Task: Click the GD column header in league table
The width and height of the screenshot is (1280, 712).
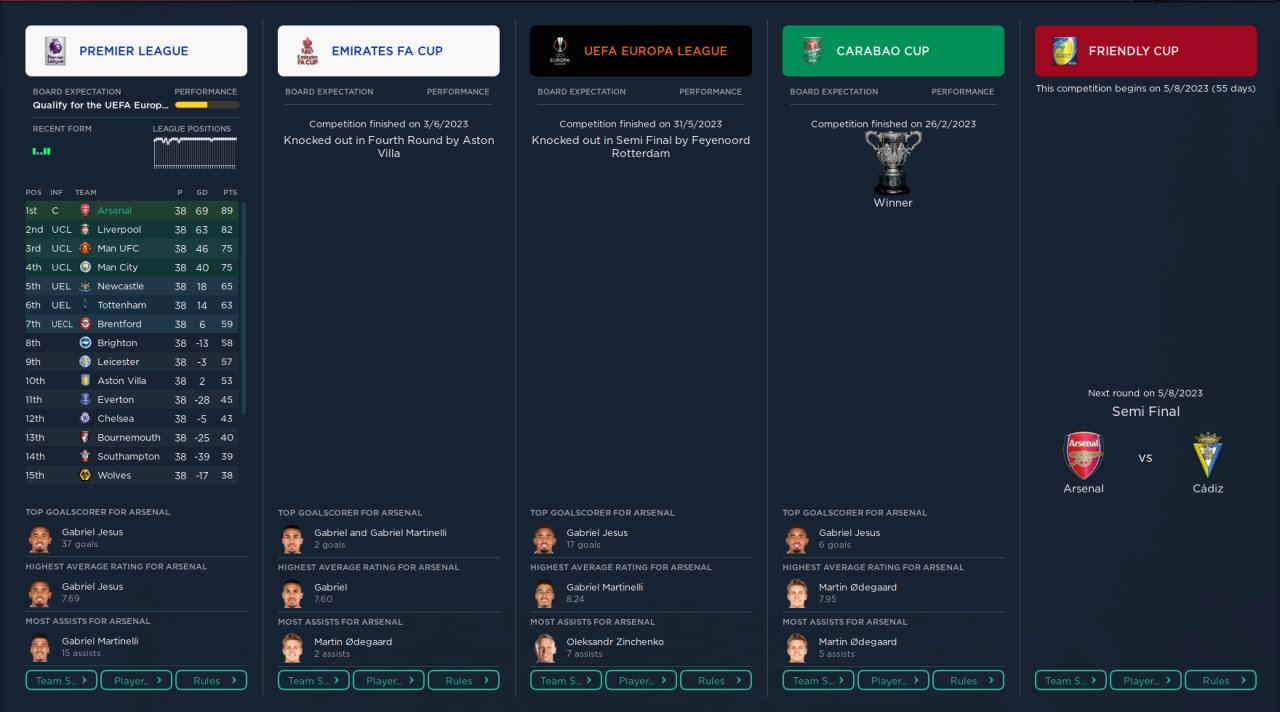Action: click(202, 192)
